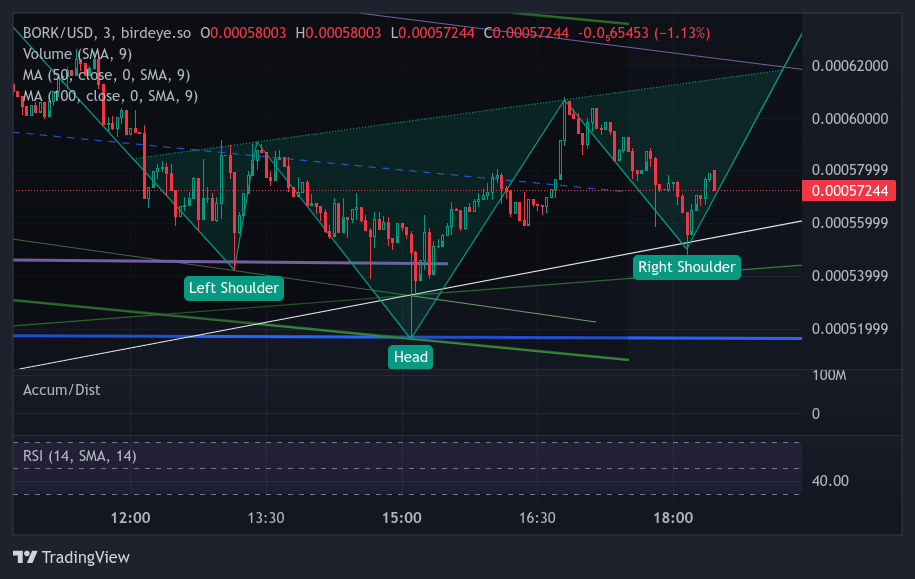
Task: Click the 100M volume scale label
Action: [829, 375]
